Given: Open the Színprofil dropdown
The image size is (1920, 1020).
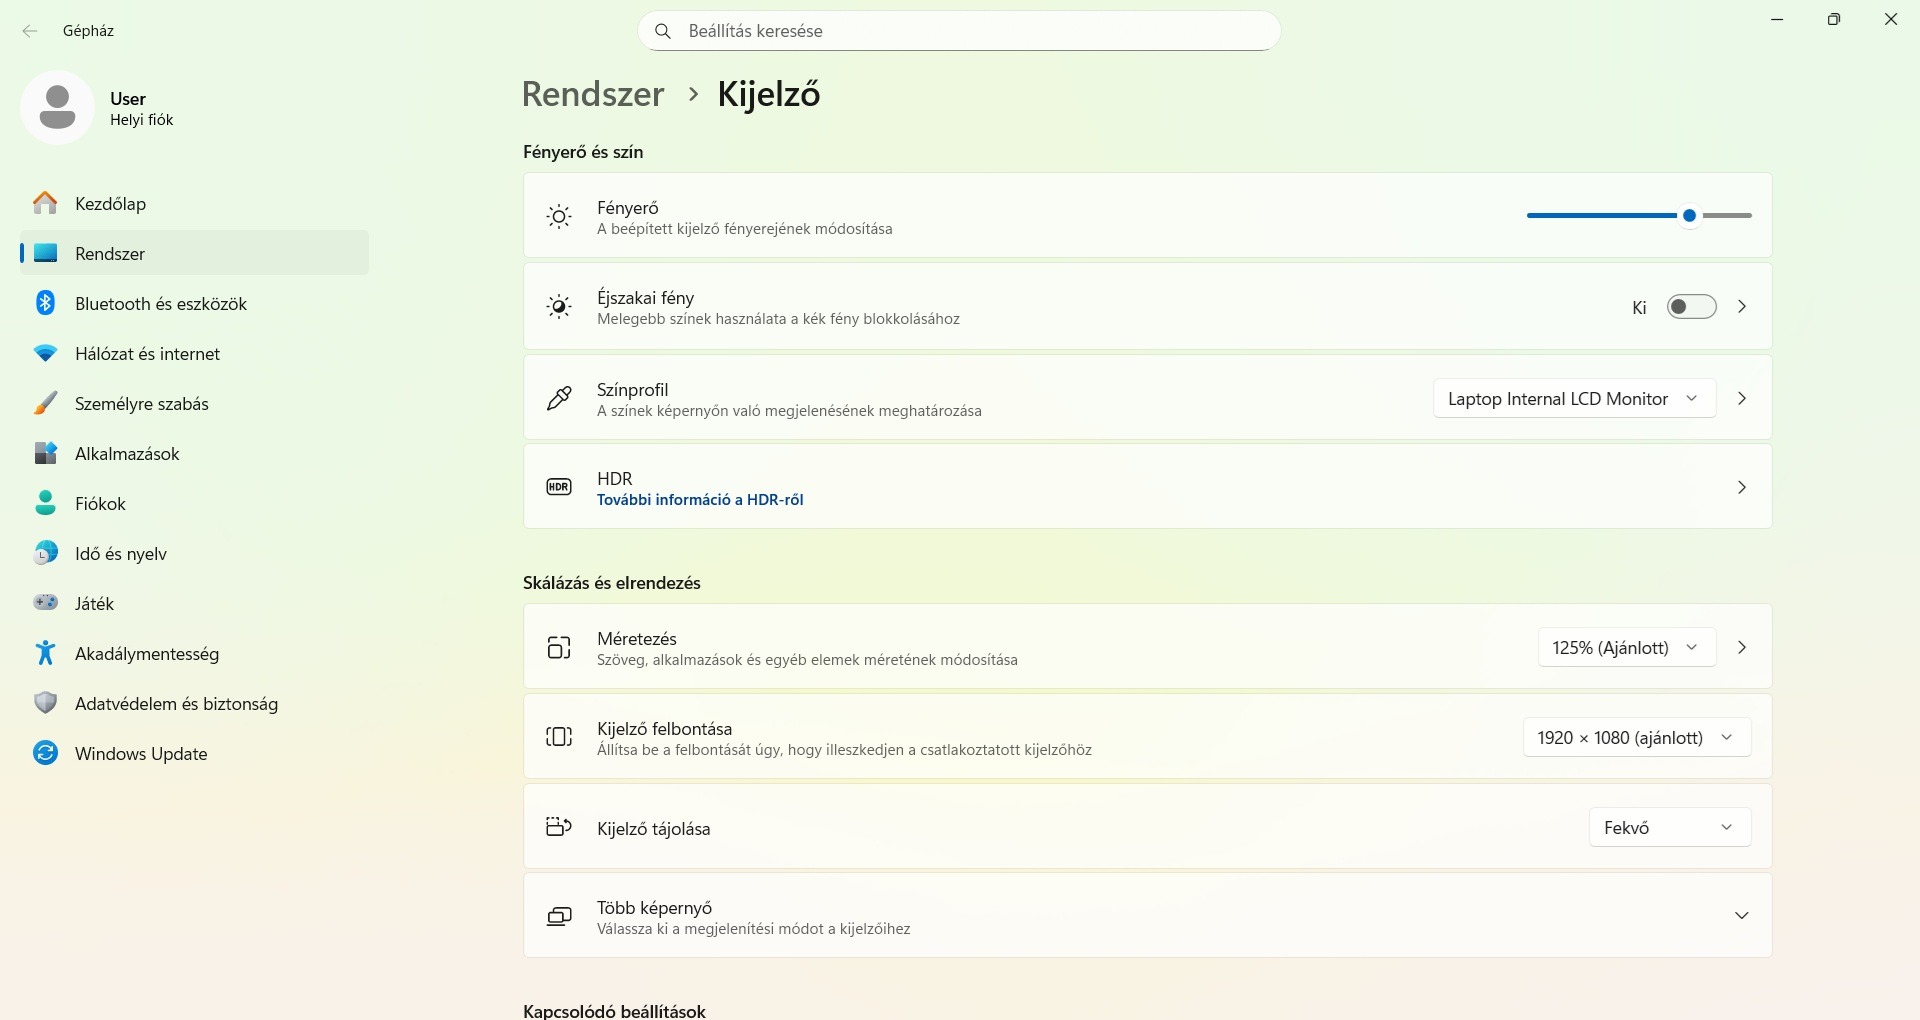Looking at the screenshot, I should coord(1574,399).
